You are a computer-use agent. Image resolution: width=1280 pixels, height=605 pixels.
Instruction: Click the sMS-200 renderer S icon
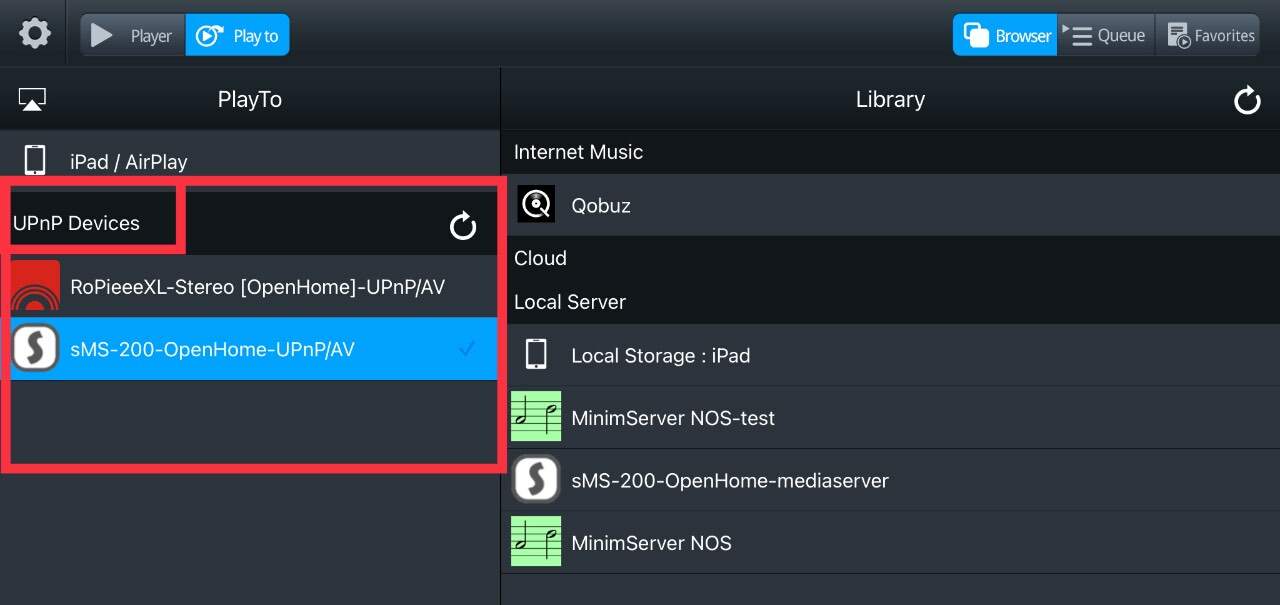pos(36,349)
